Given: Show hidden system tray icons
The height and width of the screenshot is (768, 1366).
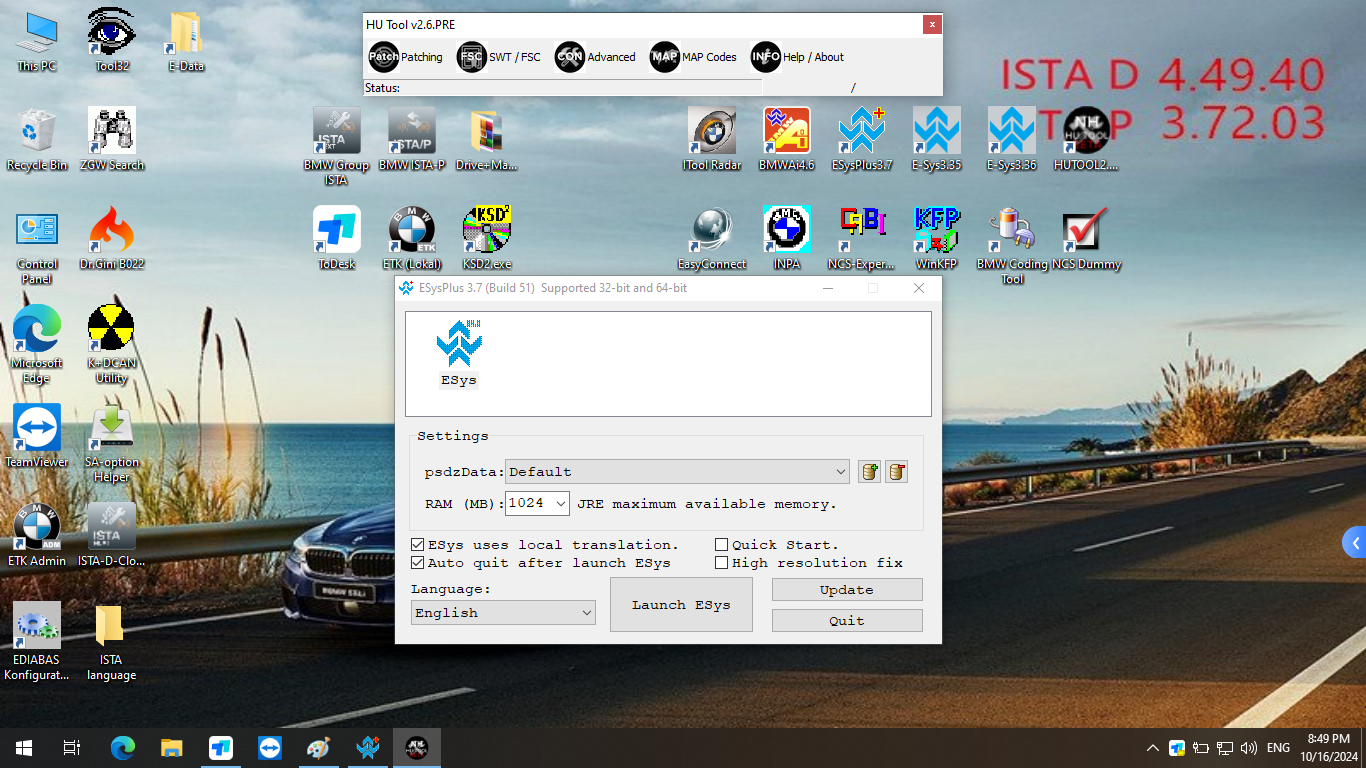Looking at the screenshot, I should [x=1153, y=748].
